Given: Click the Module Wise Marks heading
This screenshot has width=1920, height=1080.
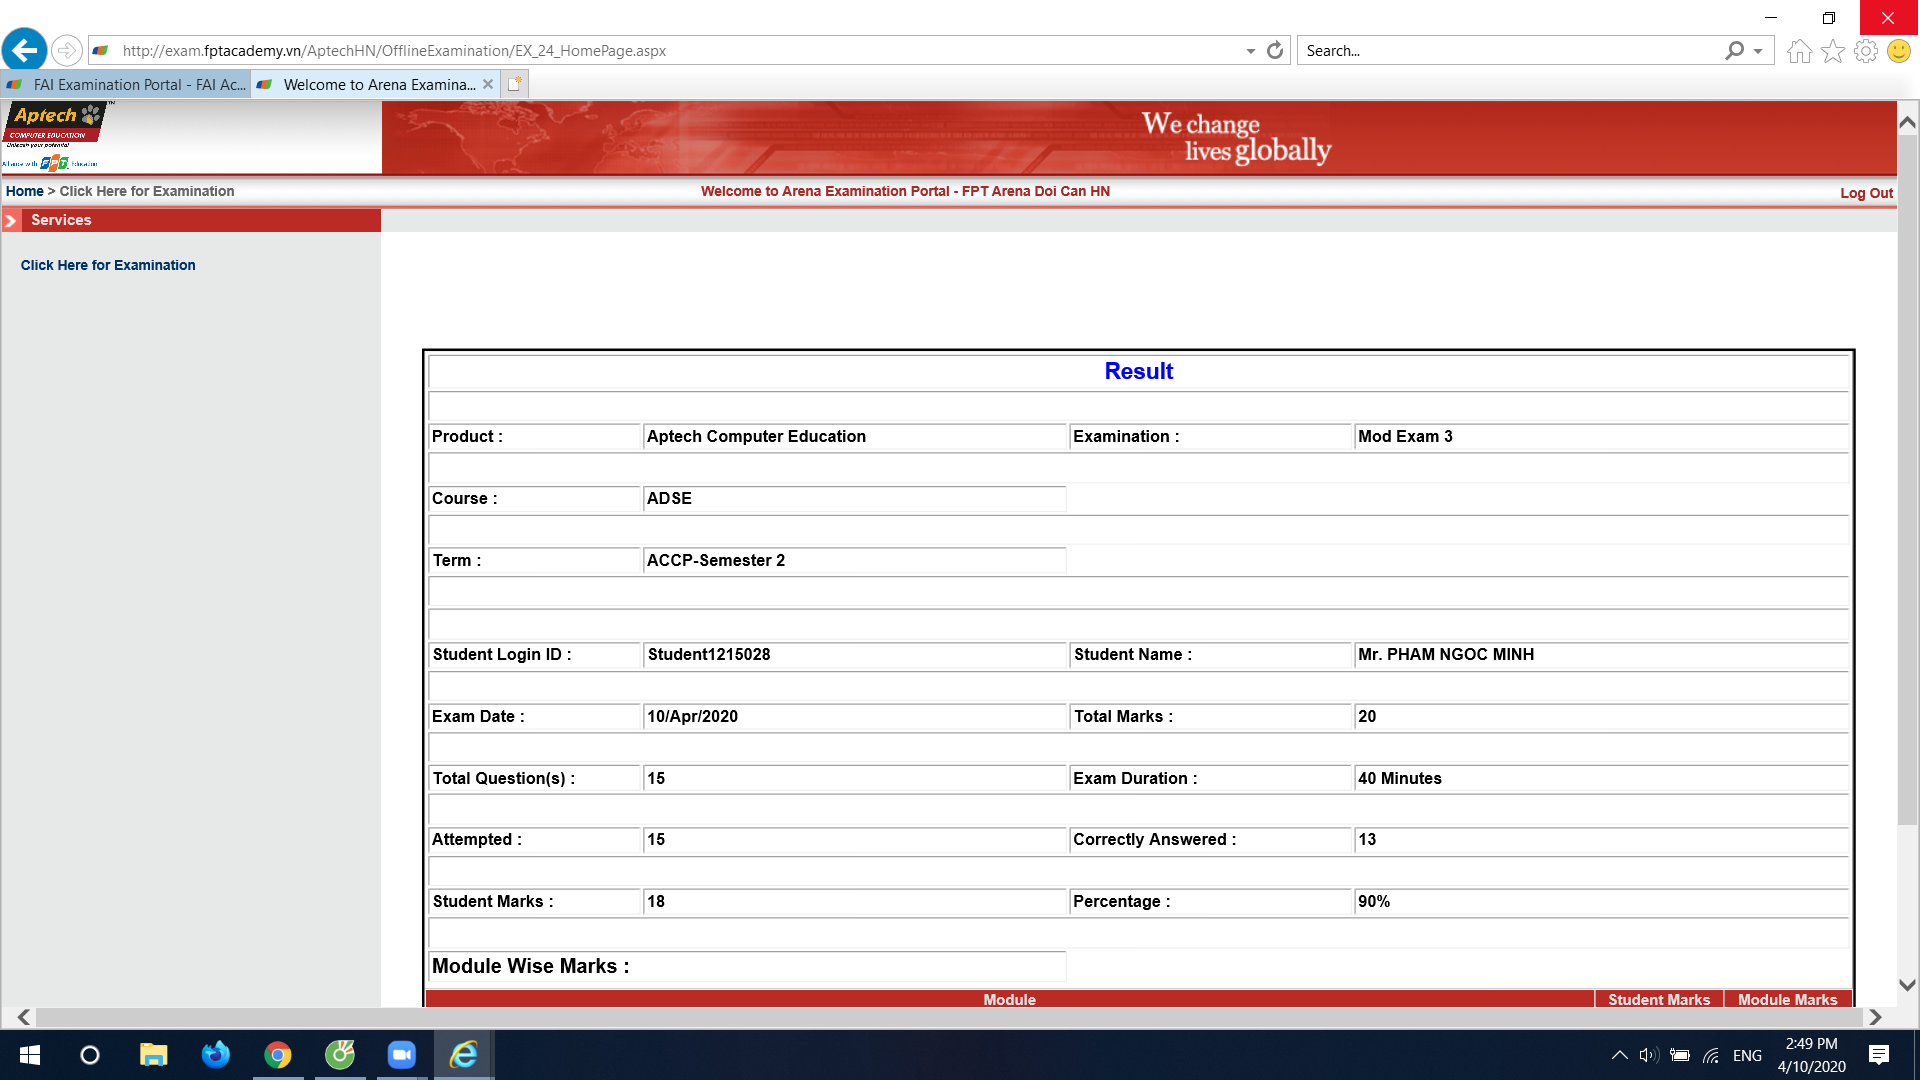Looking at the screenshot, I should [530, 966].
